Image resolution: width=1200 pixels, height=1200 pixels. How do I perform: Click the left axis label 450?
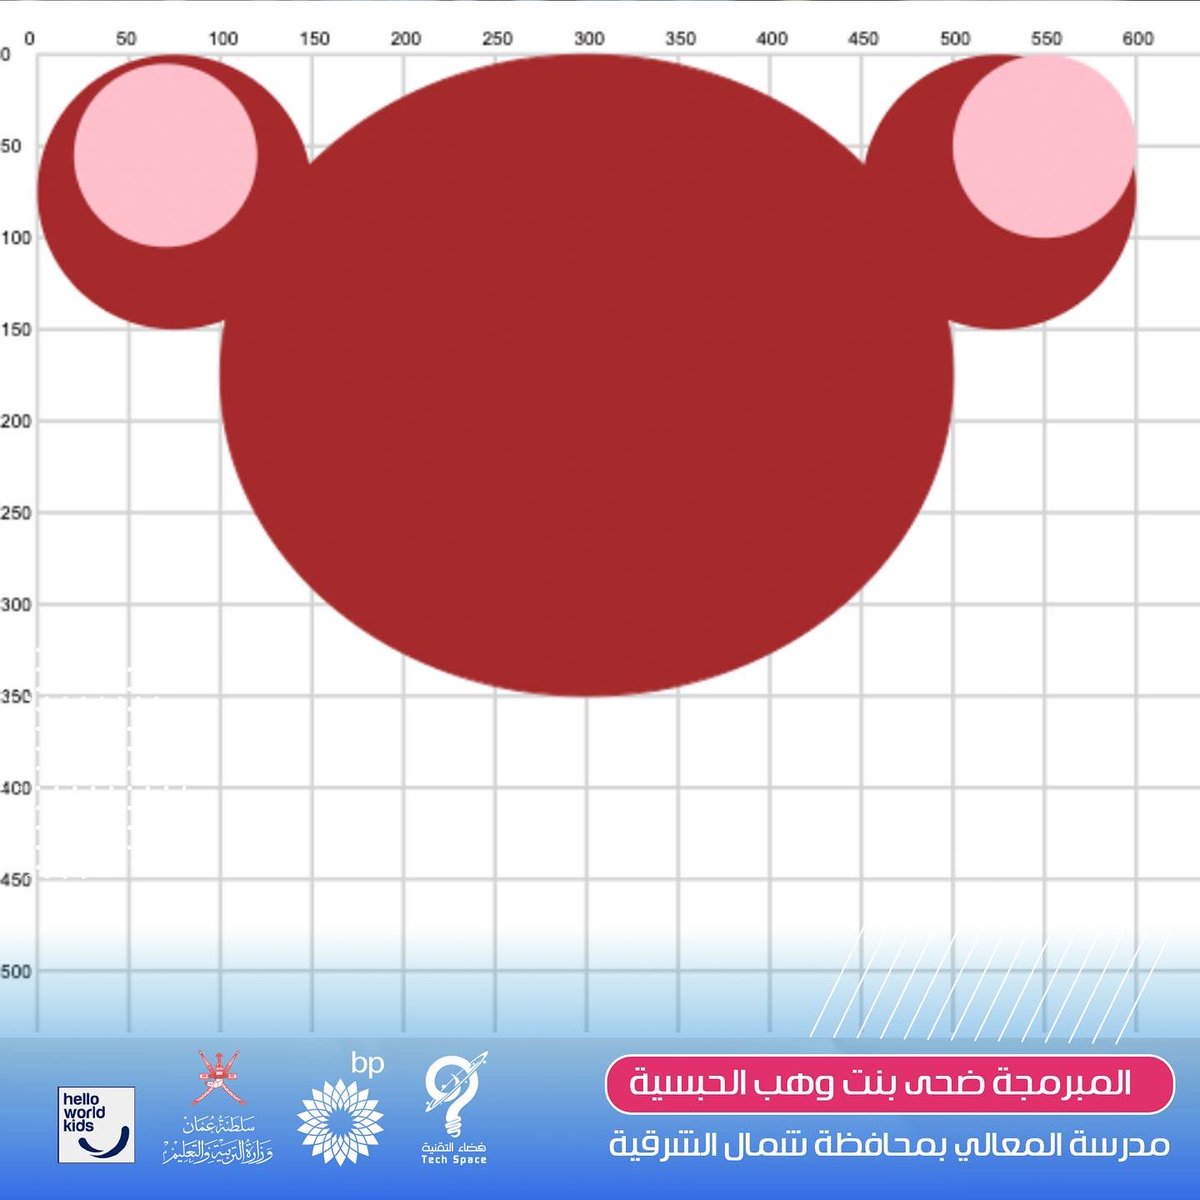pos(15,880)
